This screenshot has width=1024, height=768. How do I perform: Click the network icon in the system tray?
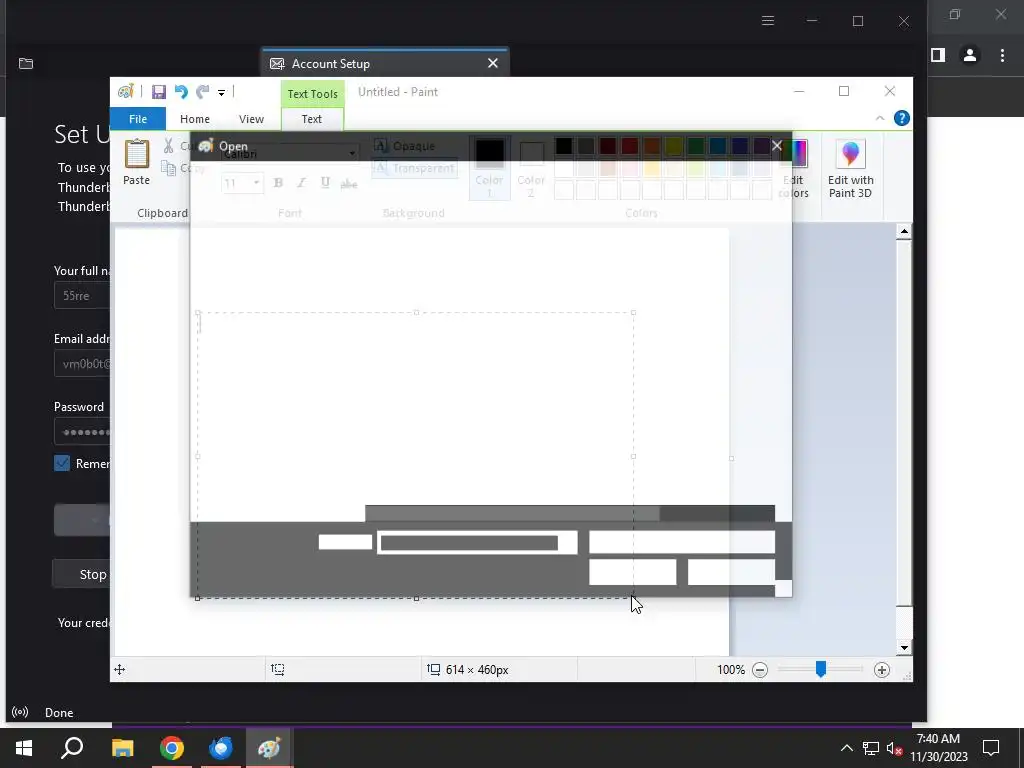[871, 748]
